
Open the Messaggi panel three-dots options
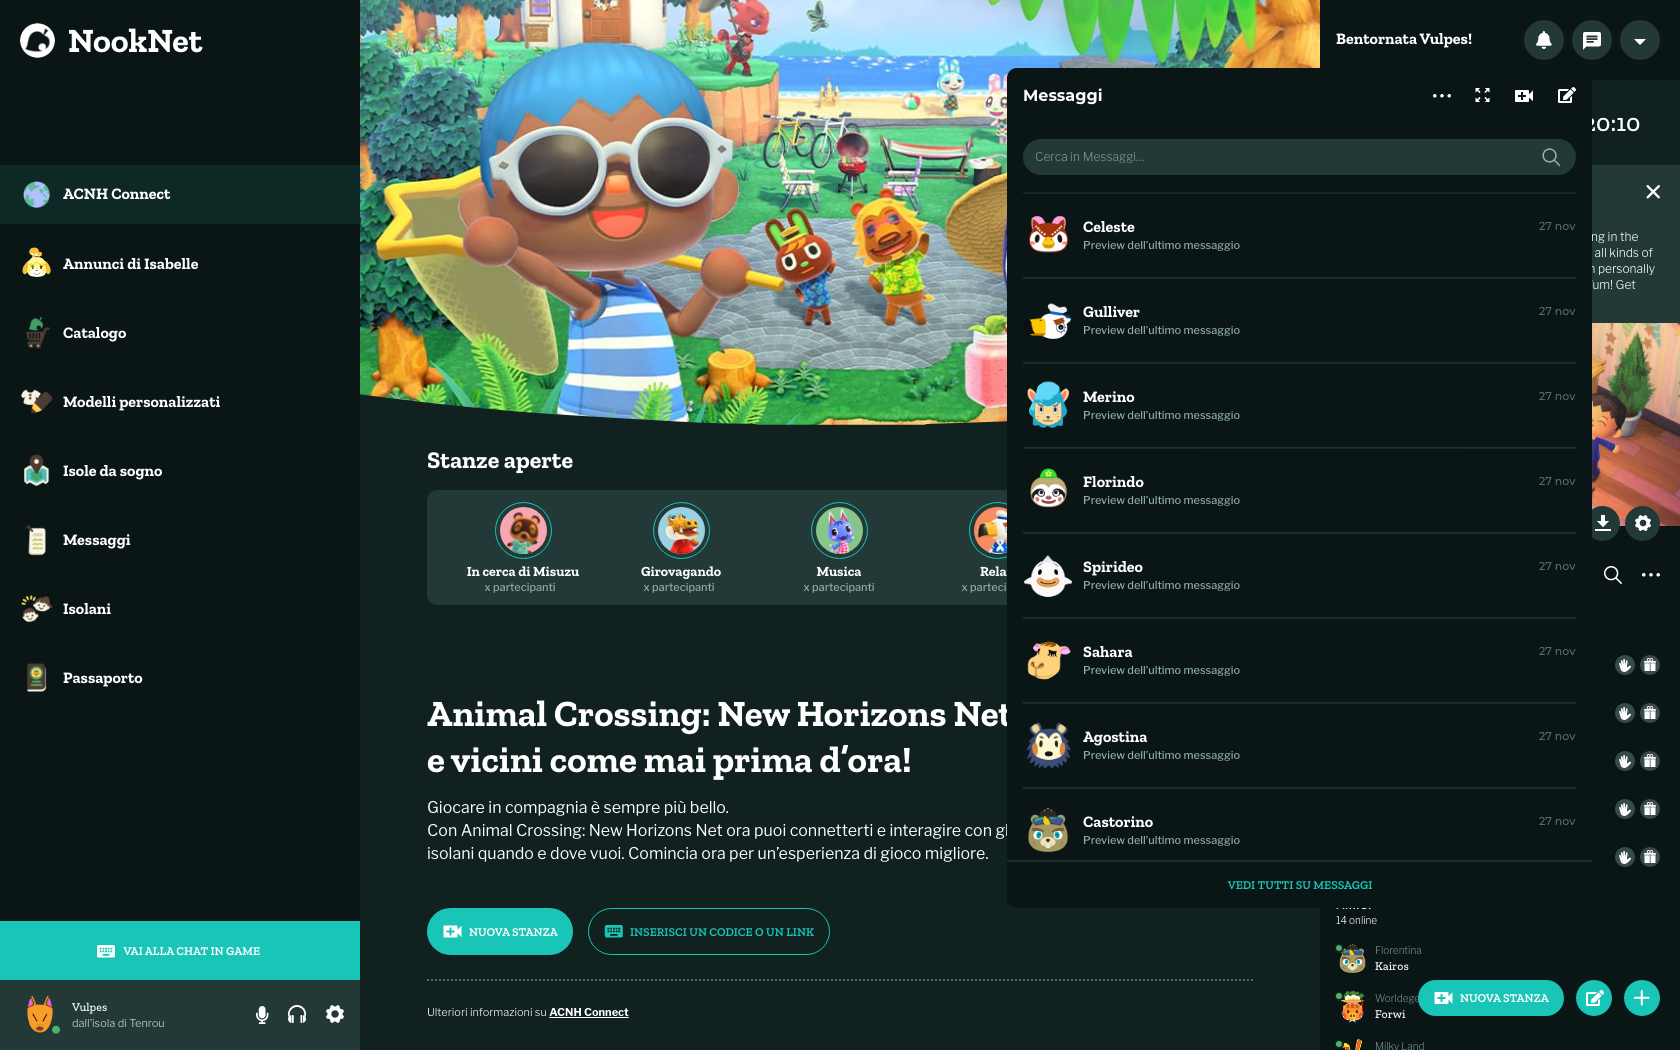(x=1441, y=96)
